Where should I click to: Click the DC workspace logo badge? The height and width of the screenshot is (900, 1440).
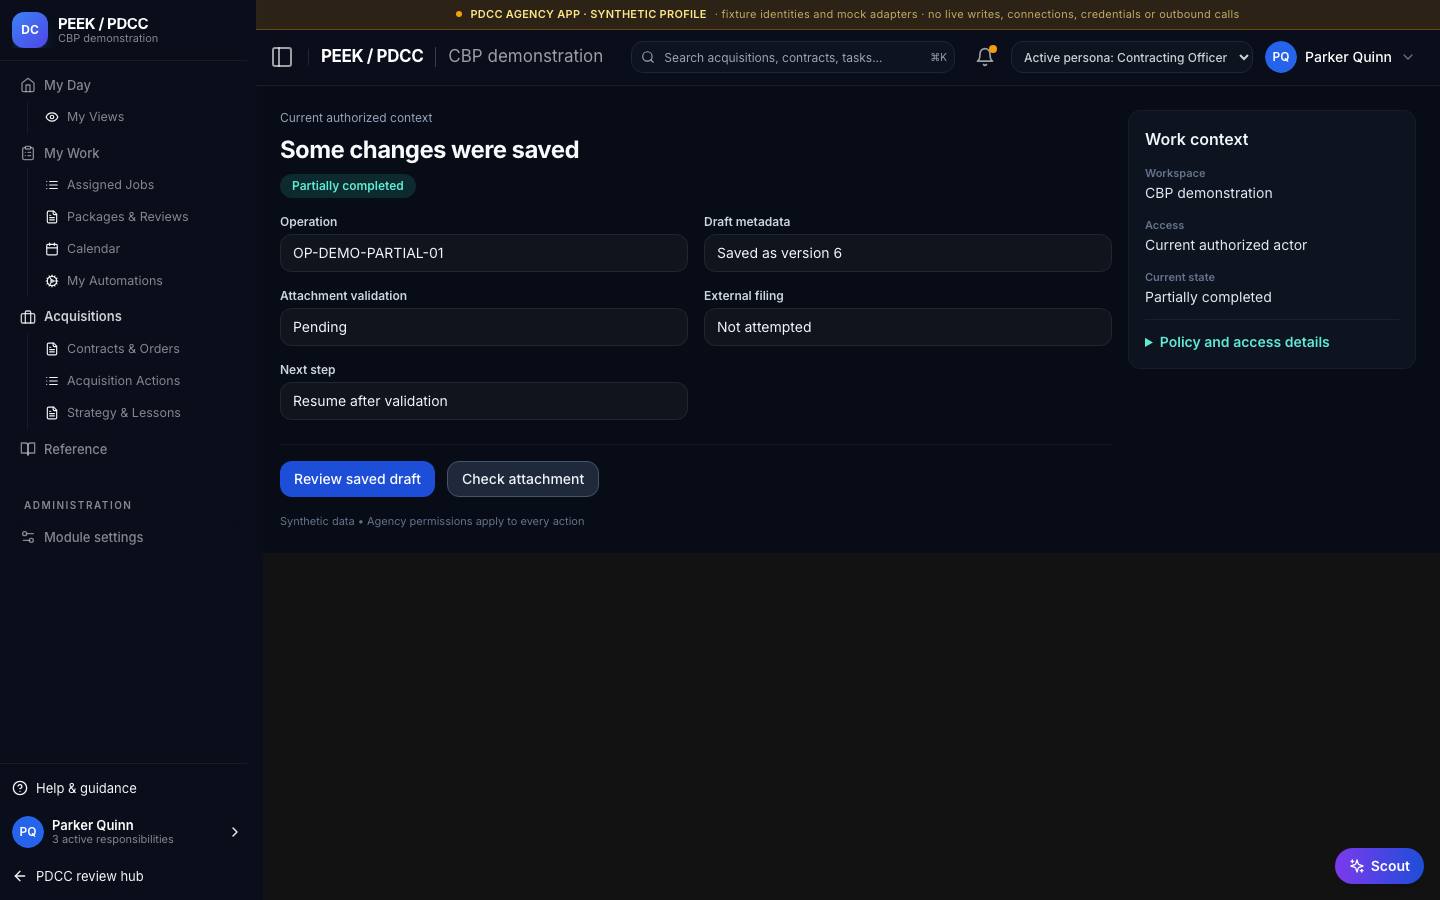[30, 30]
